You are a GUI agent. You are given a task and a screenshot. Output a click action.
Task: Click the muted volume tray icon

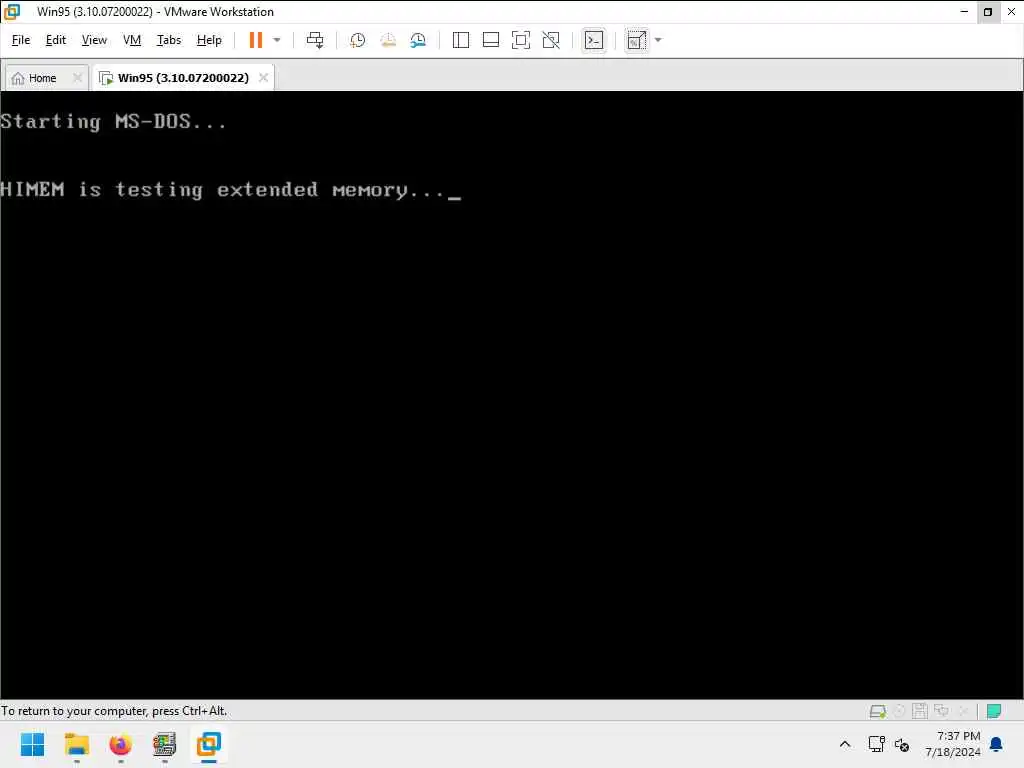[x=902, y=744]
